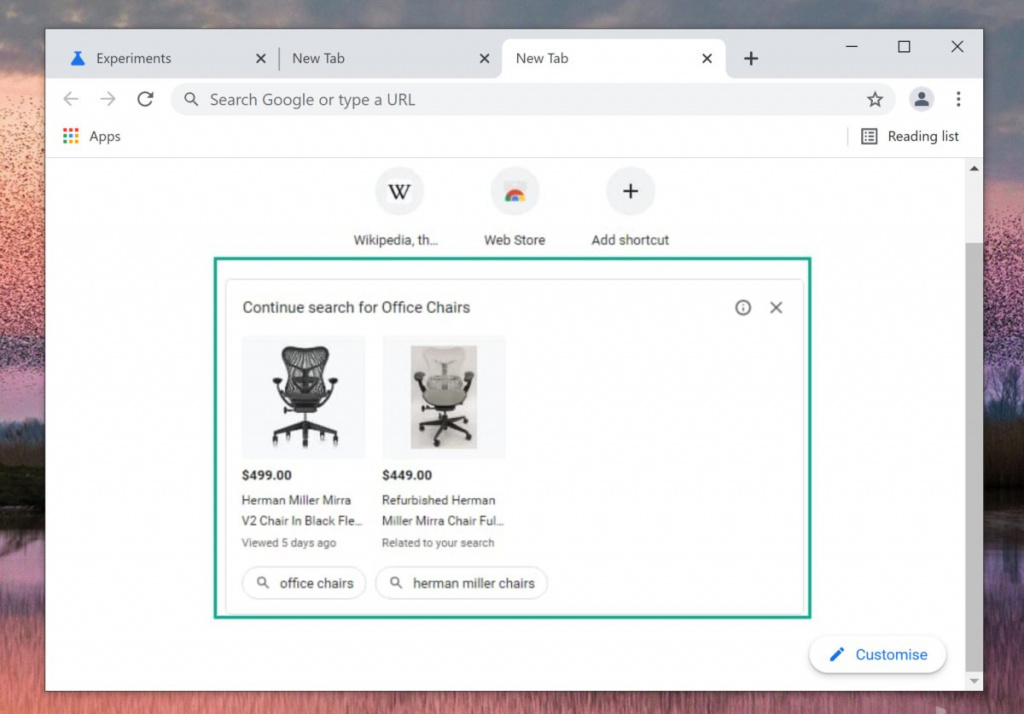Open the Refurbished Herman Miller Mirra title
The height and width of the screenshot is (714, 1024).
[x=443, y=510]
